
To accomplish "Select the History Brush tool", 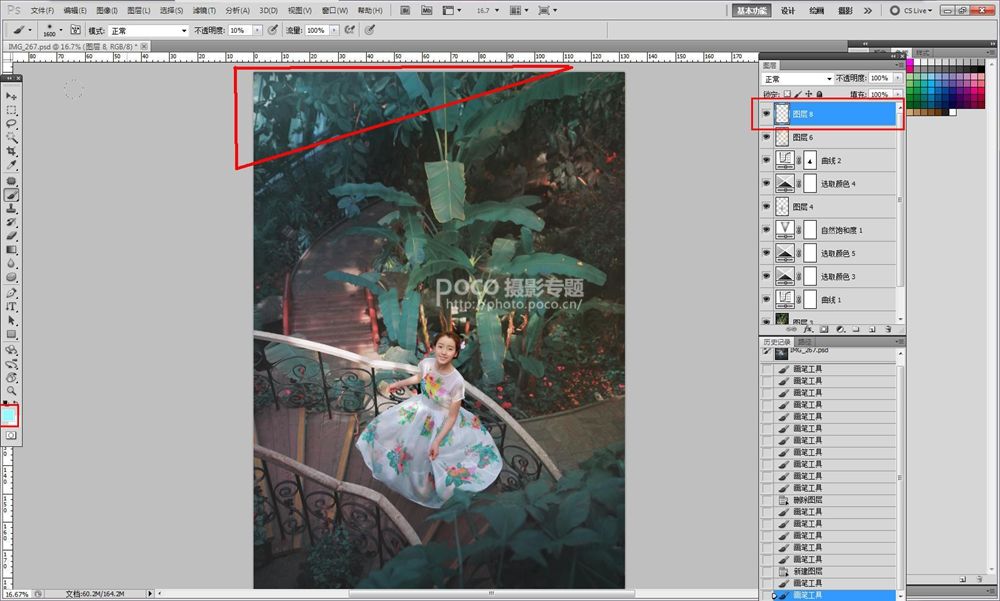I will (11, 222).
